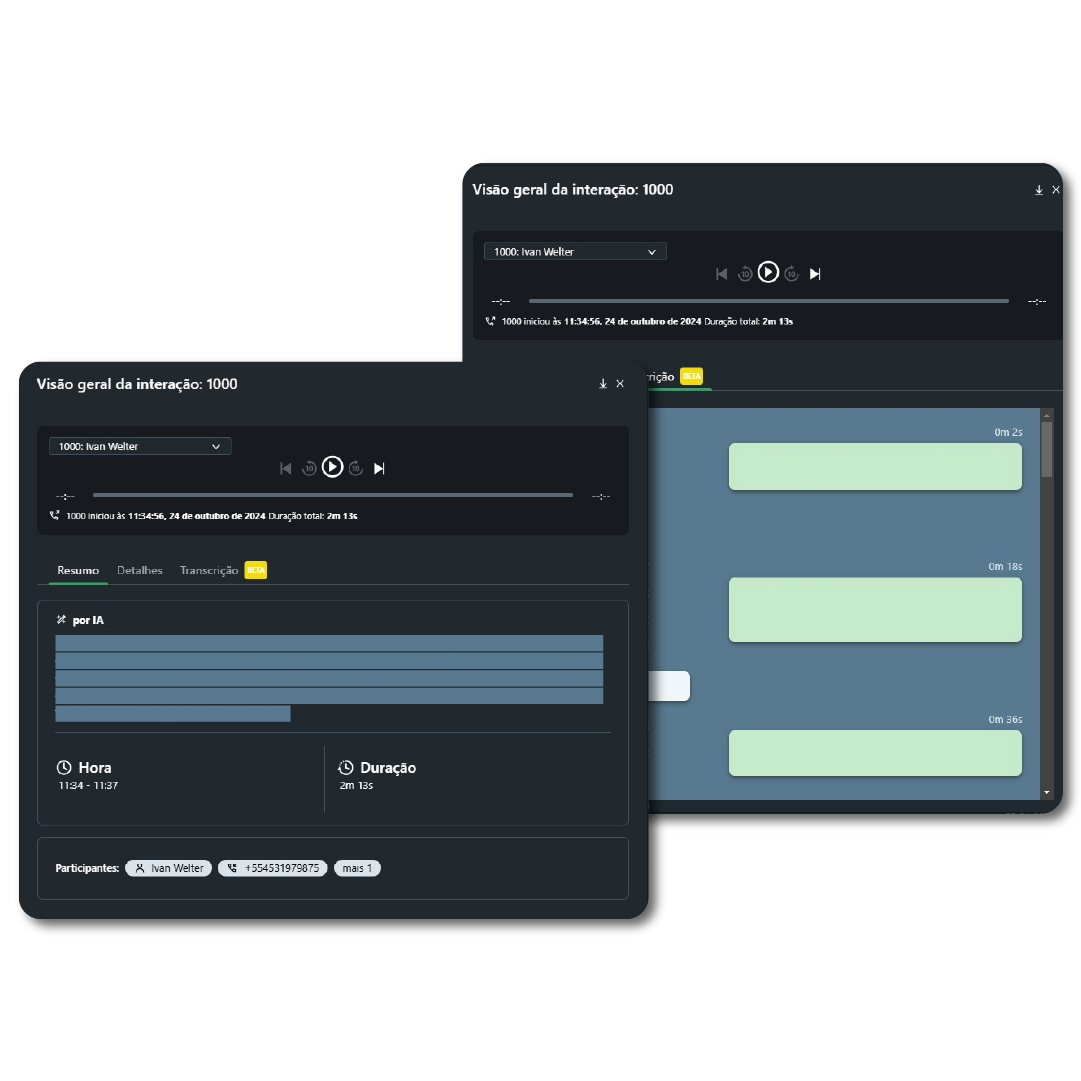
Task: Skip to next track in front summary panel
Action: [380, 468]
